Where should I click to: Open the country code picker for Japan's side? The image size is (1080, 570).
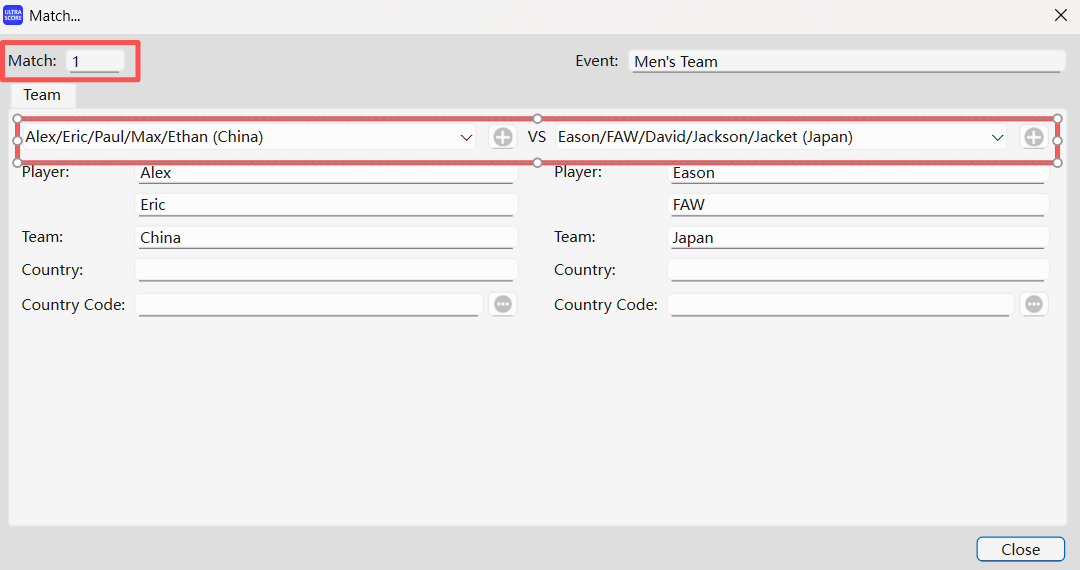pos(1034,304)
